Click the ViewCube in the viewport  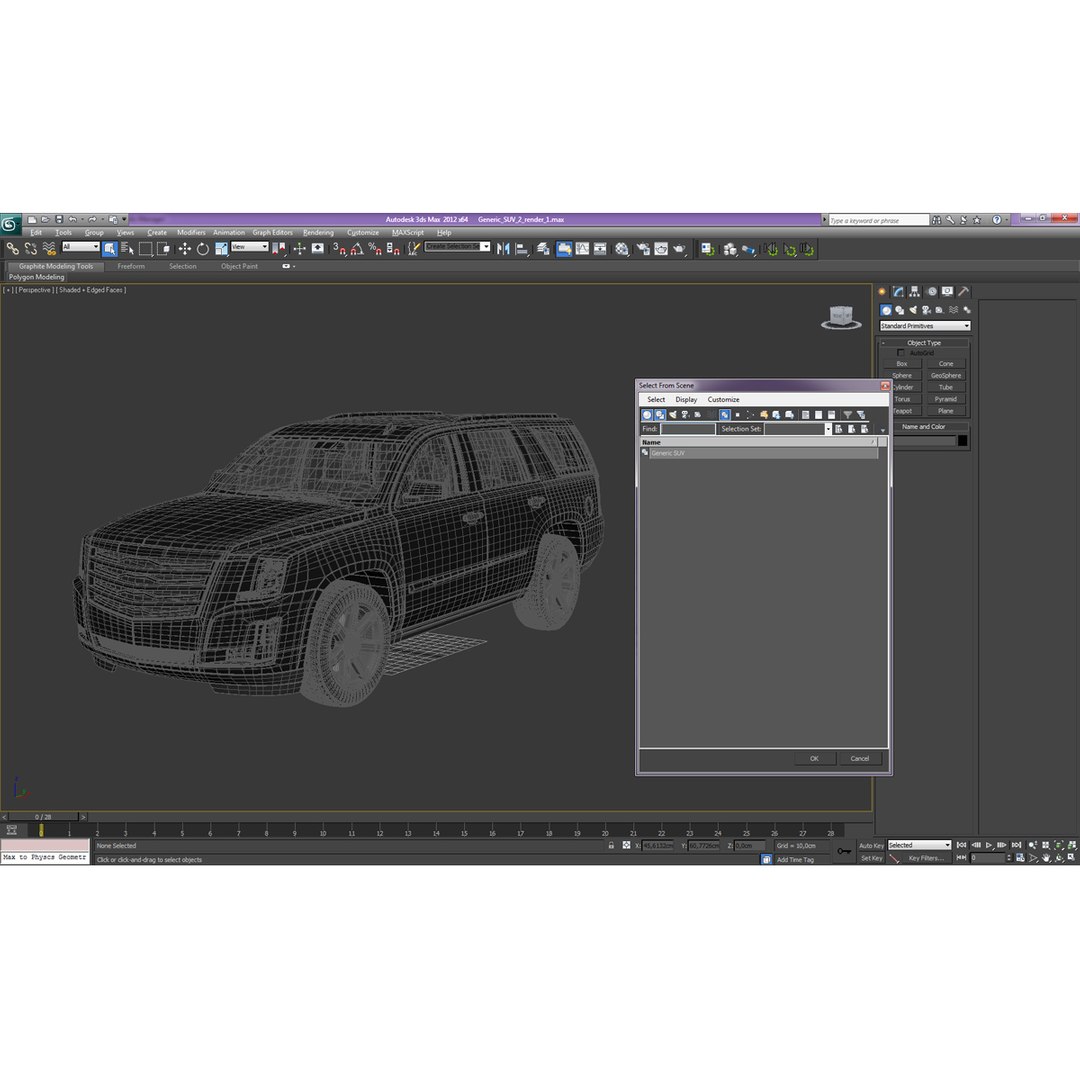(x=841, y=318)
